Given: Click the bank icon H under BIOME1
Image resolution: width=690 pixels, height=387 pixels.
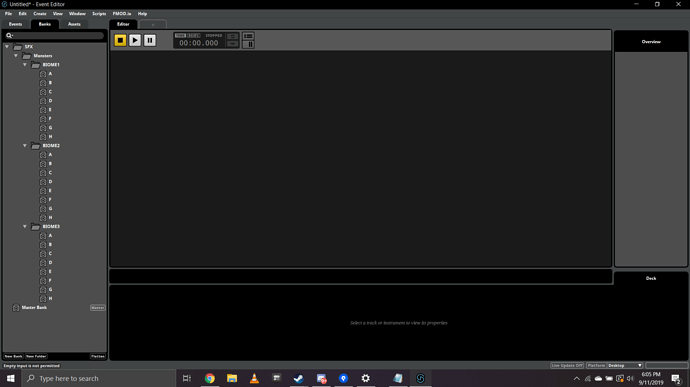Looking at the screenshot, I should tap(43, 137).
